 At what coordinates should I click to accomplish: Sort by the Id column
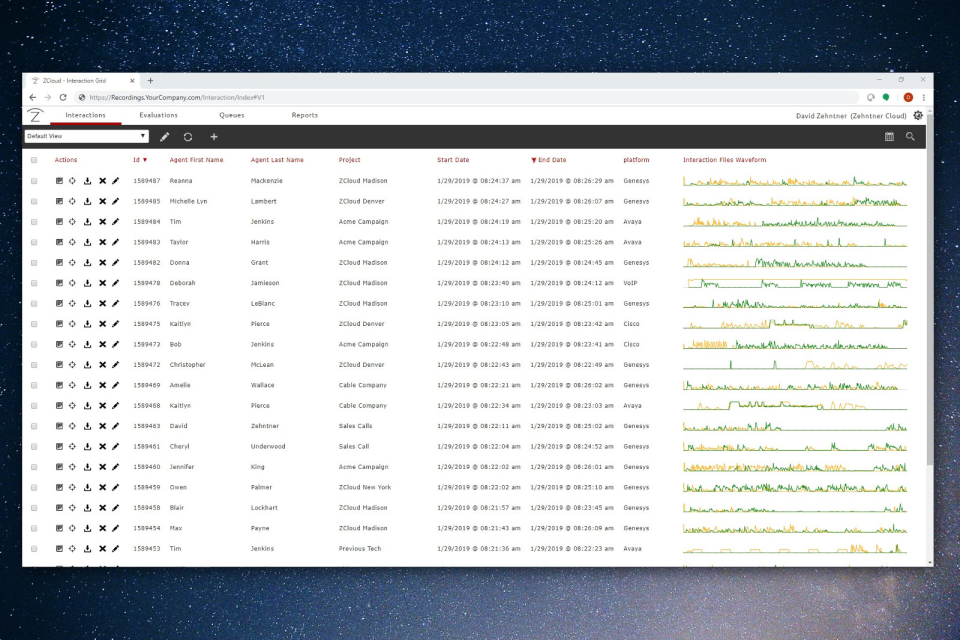137,160
